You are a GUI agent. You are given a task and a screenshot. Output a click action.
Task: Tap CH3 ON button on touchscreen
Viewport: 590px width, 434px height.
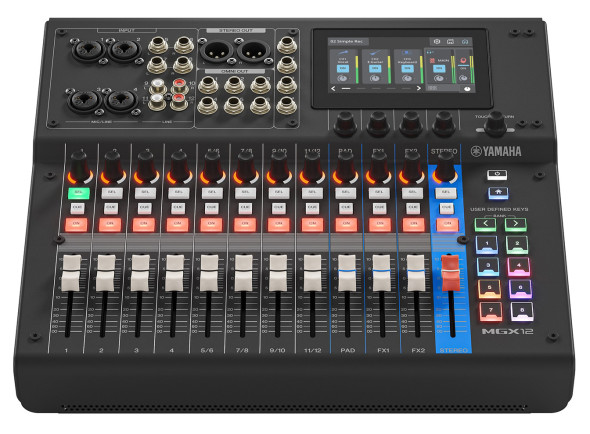pyautogui.click(x=407, y=68)
